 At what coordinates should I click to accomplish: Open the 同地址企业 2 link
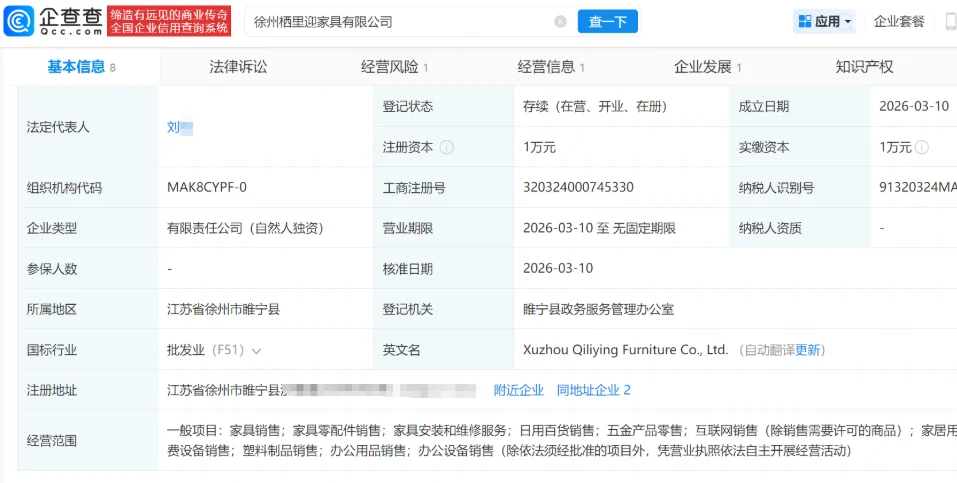(x=593, y=390)
